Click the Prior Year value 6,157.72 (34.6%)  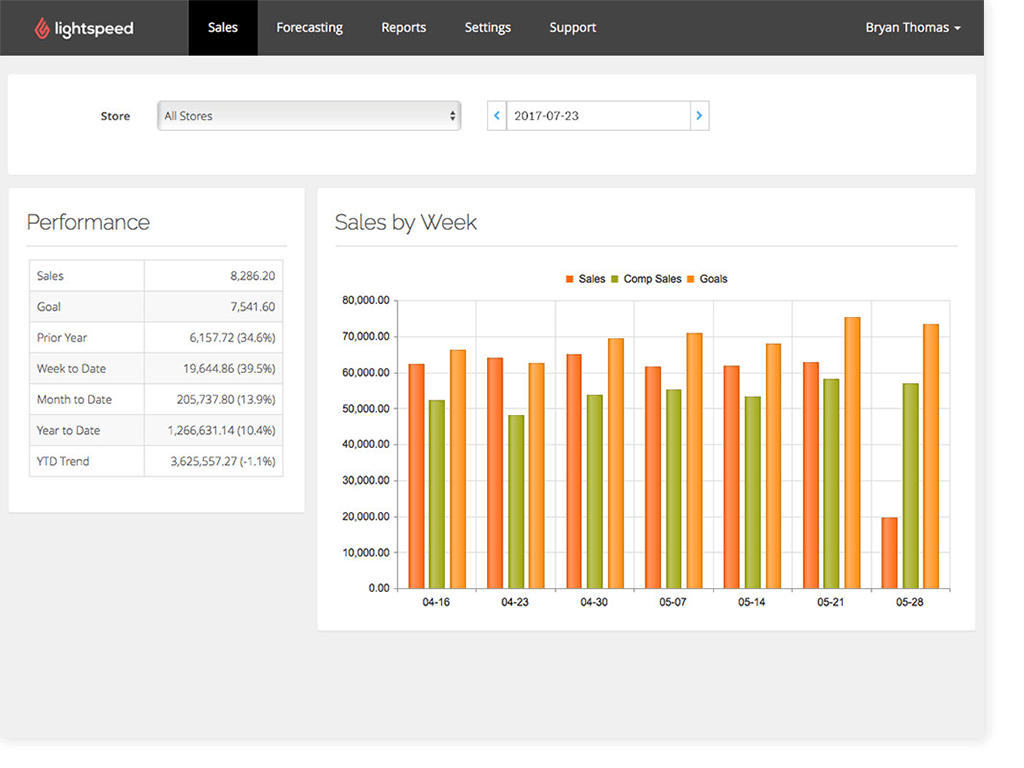pyautogui.click(x=232, y=338)
